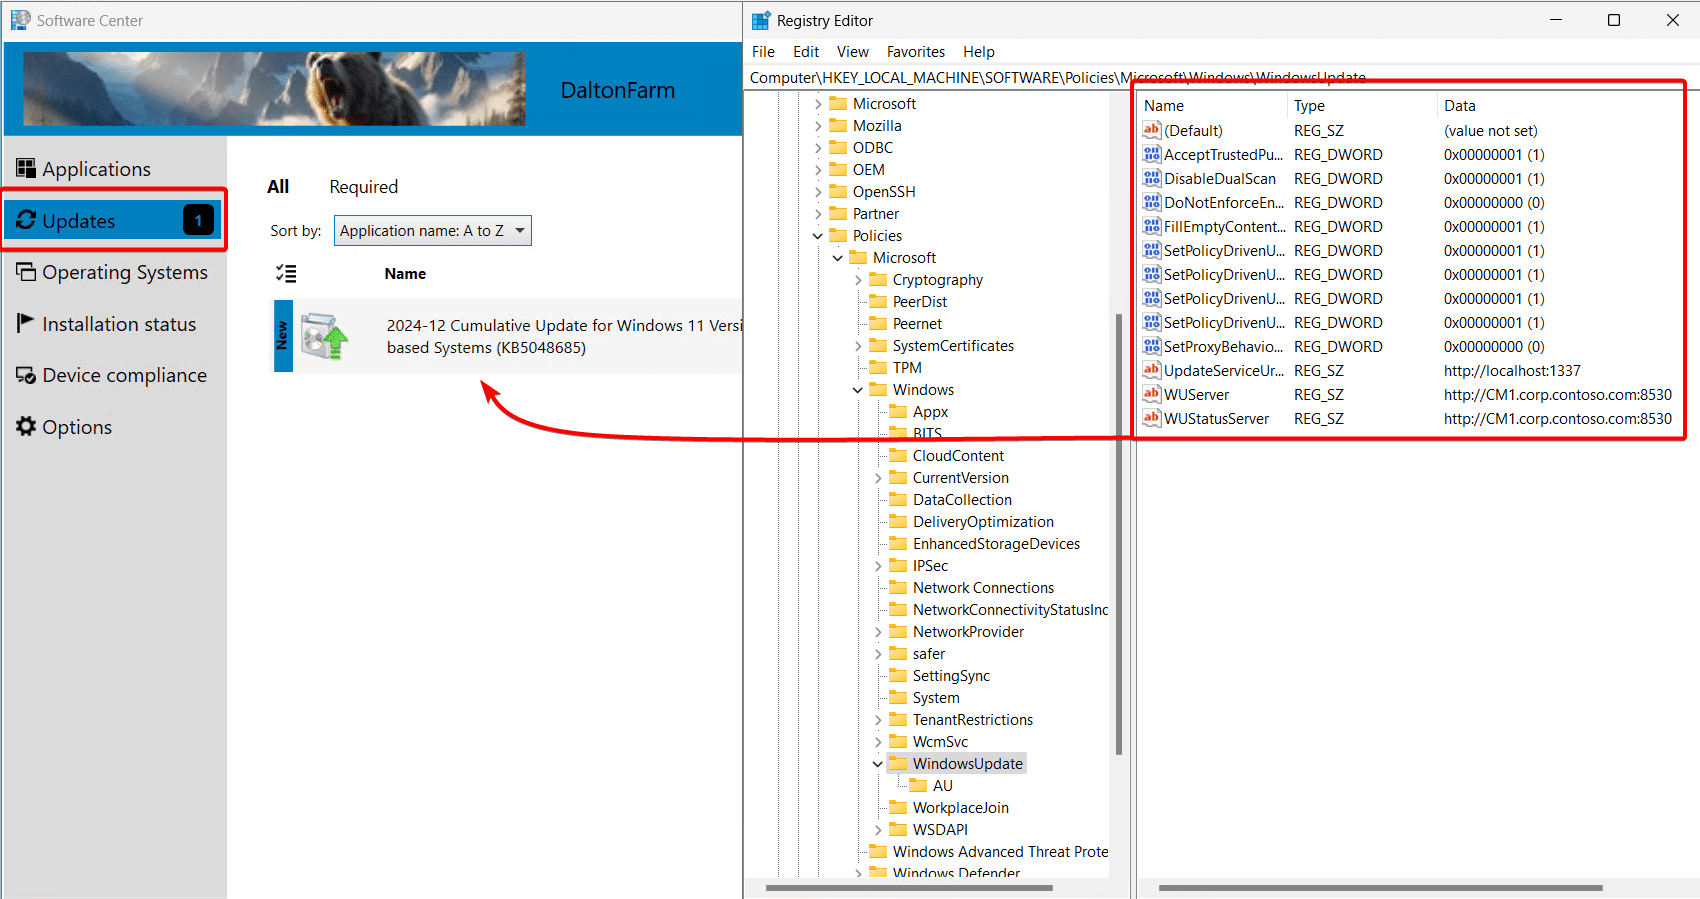
Task: Expand the WSDAPI key
Action: (x=878, y=830)
